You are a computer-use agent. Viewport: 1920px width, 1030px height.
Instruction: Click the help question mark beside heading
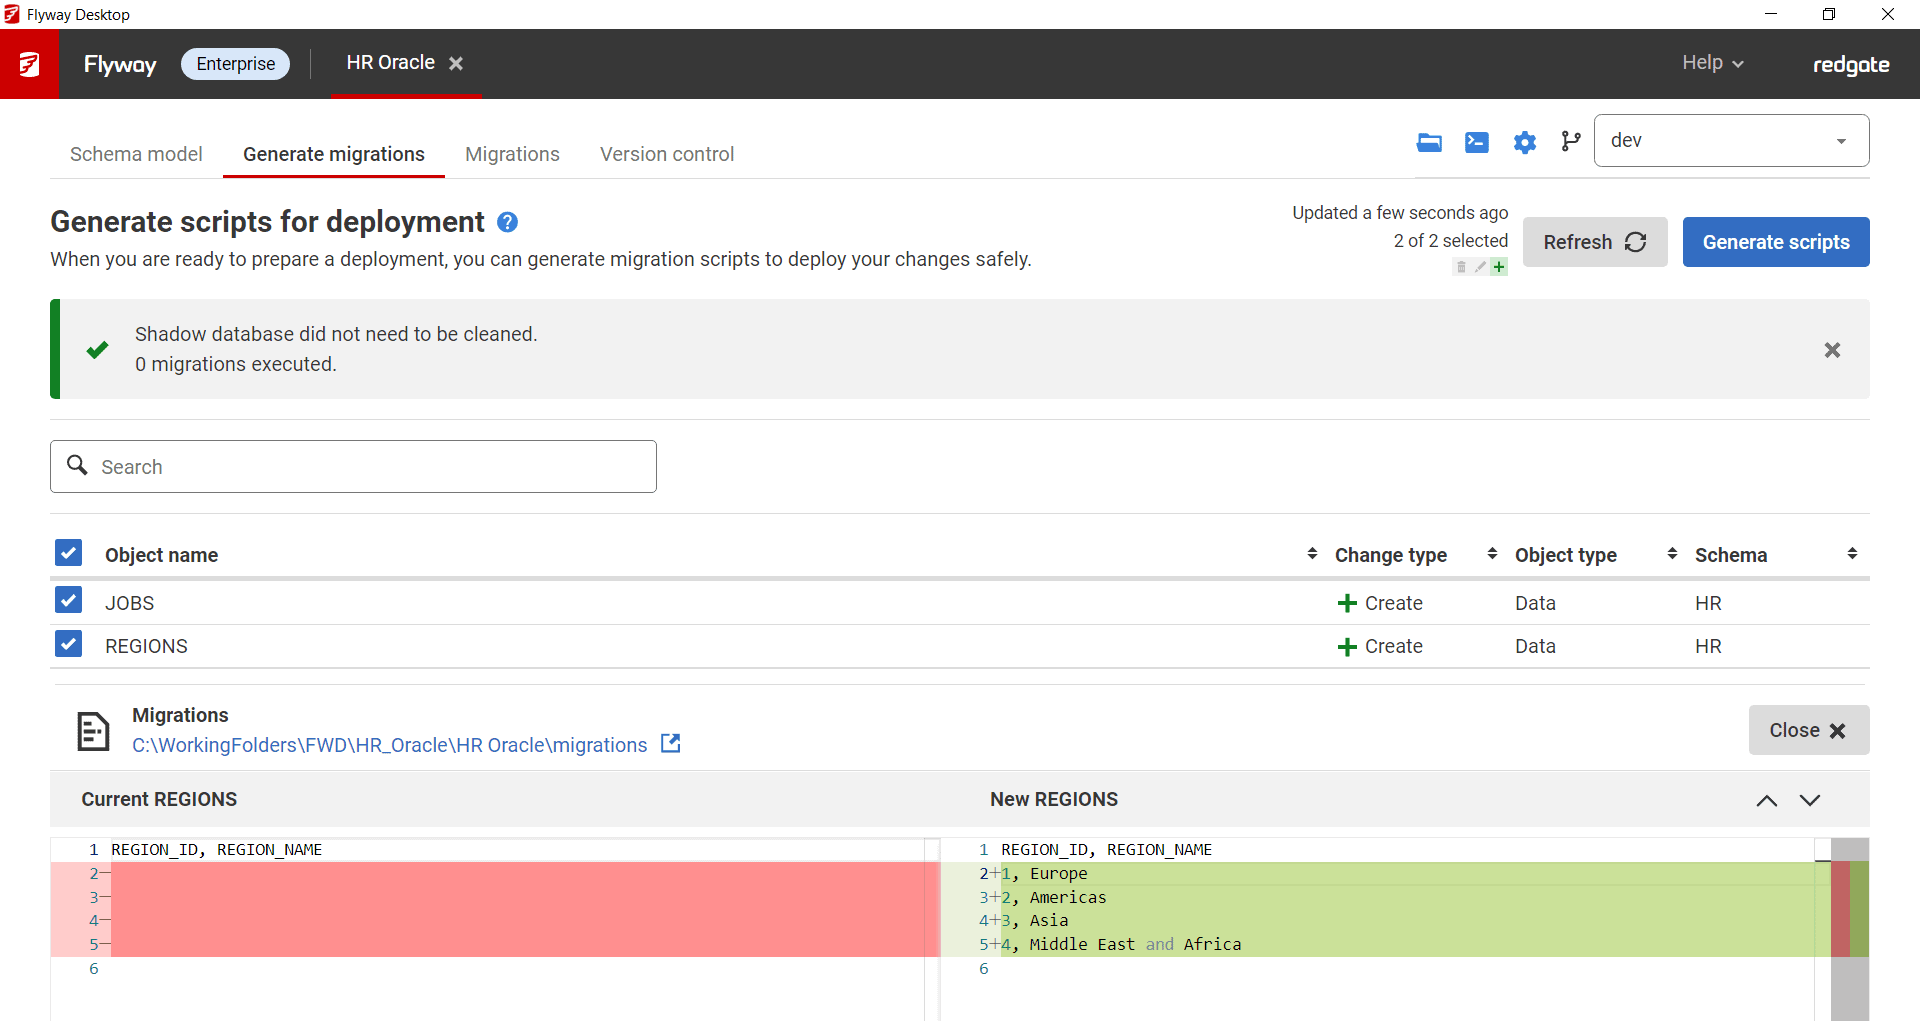click(x=507, y=222)
